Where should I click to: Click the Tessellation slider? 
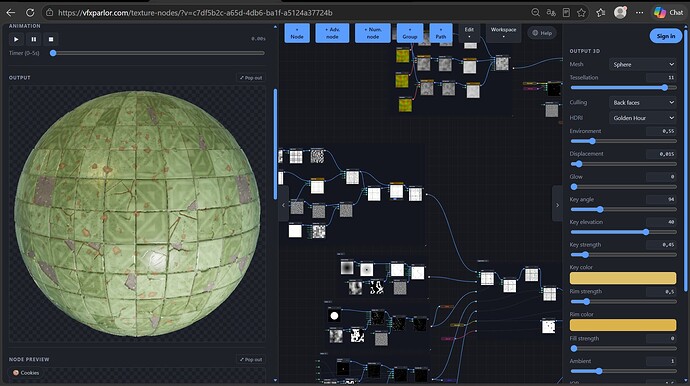[x=623, y=88]
